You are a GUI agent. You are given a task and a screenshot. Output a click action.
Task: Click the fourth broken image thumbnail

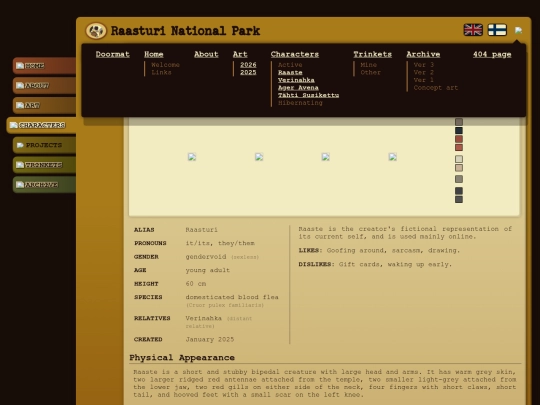tap(393, 157)
